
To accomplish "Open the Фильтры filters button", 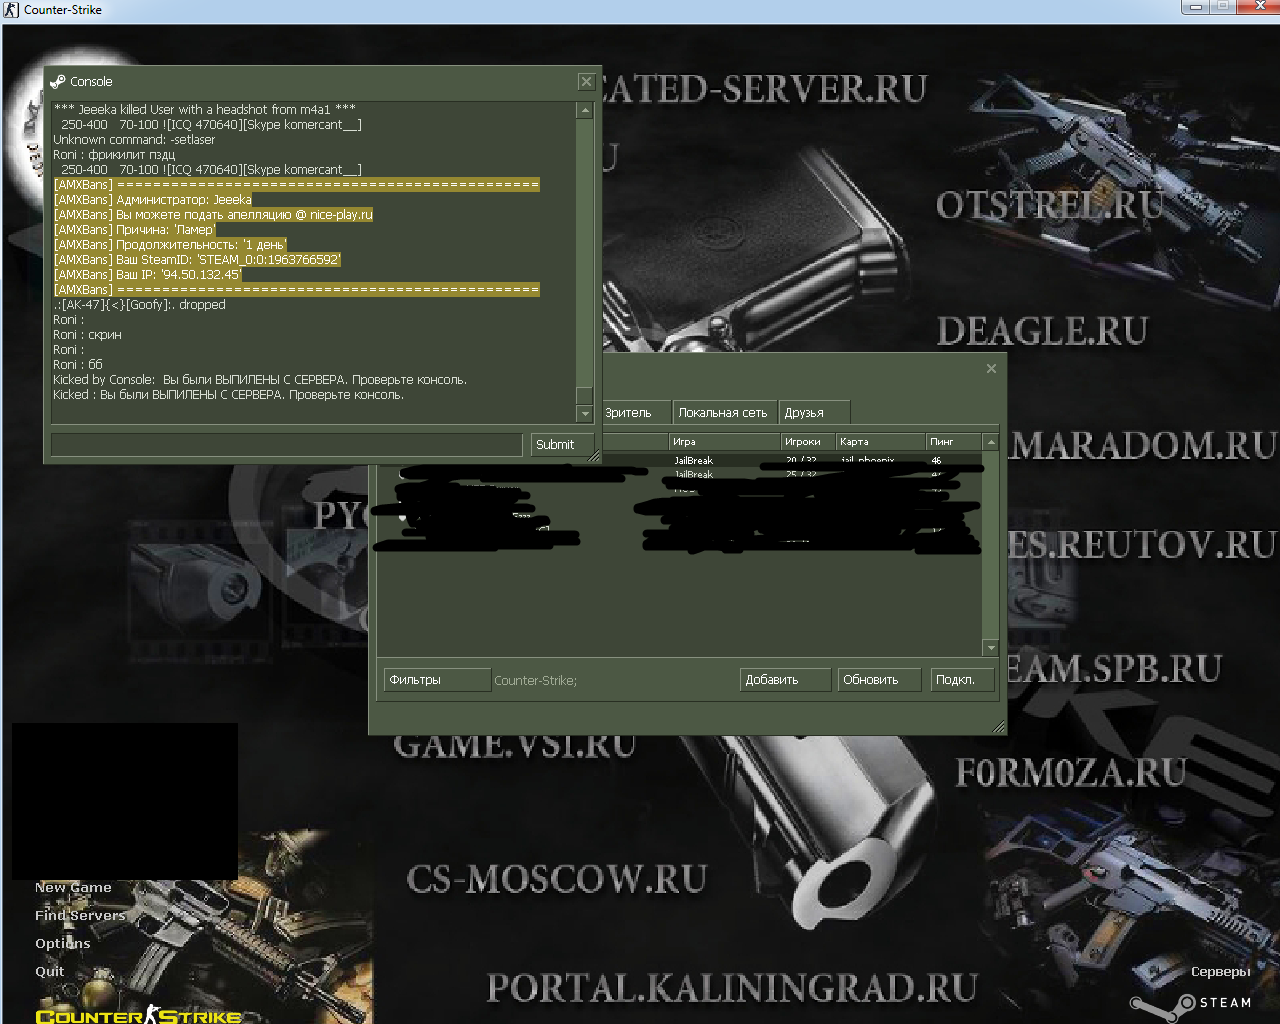I will pos(437,680).
